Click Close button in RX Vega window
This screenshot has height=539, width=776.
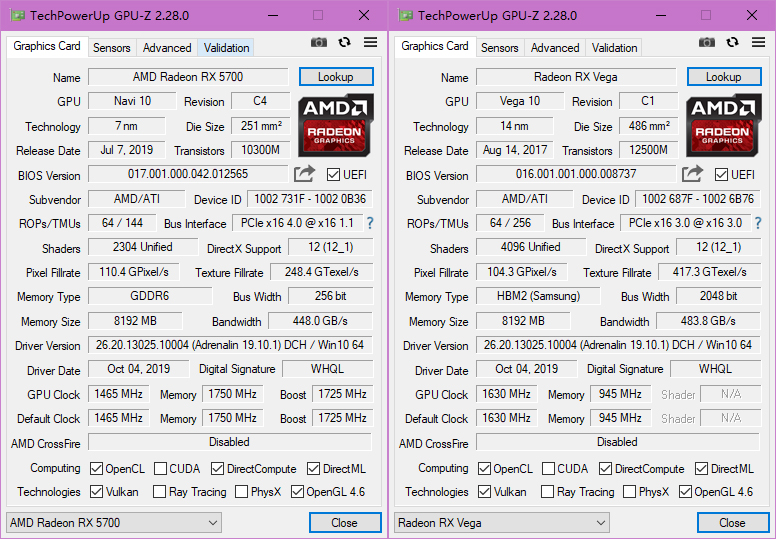click(x=733, y=523)
